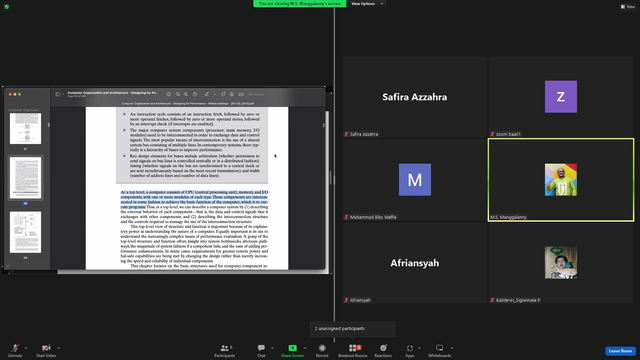The height and width of the screenshot is (360, 640).
Task: Click the green encryption shield icon
Action: tap(7, 7)
